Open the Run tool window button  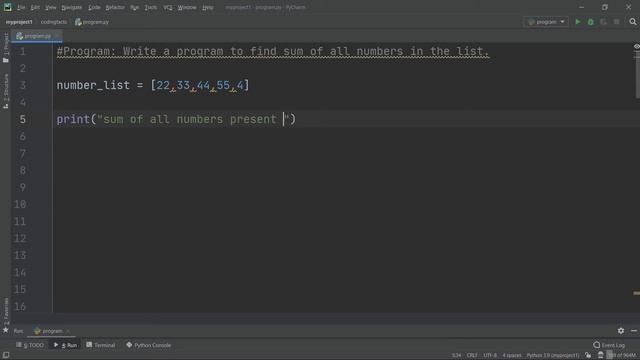[65, 345]
